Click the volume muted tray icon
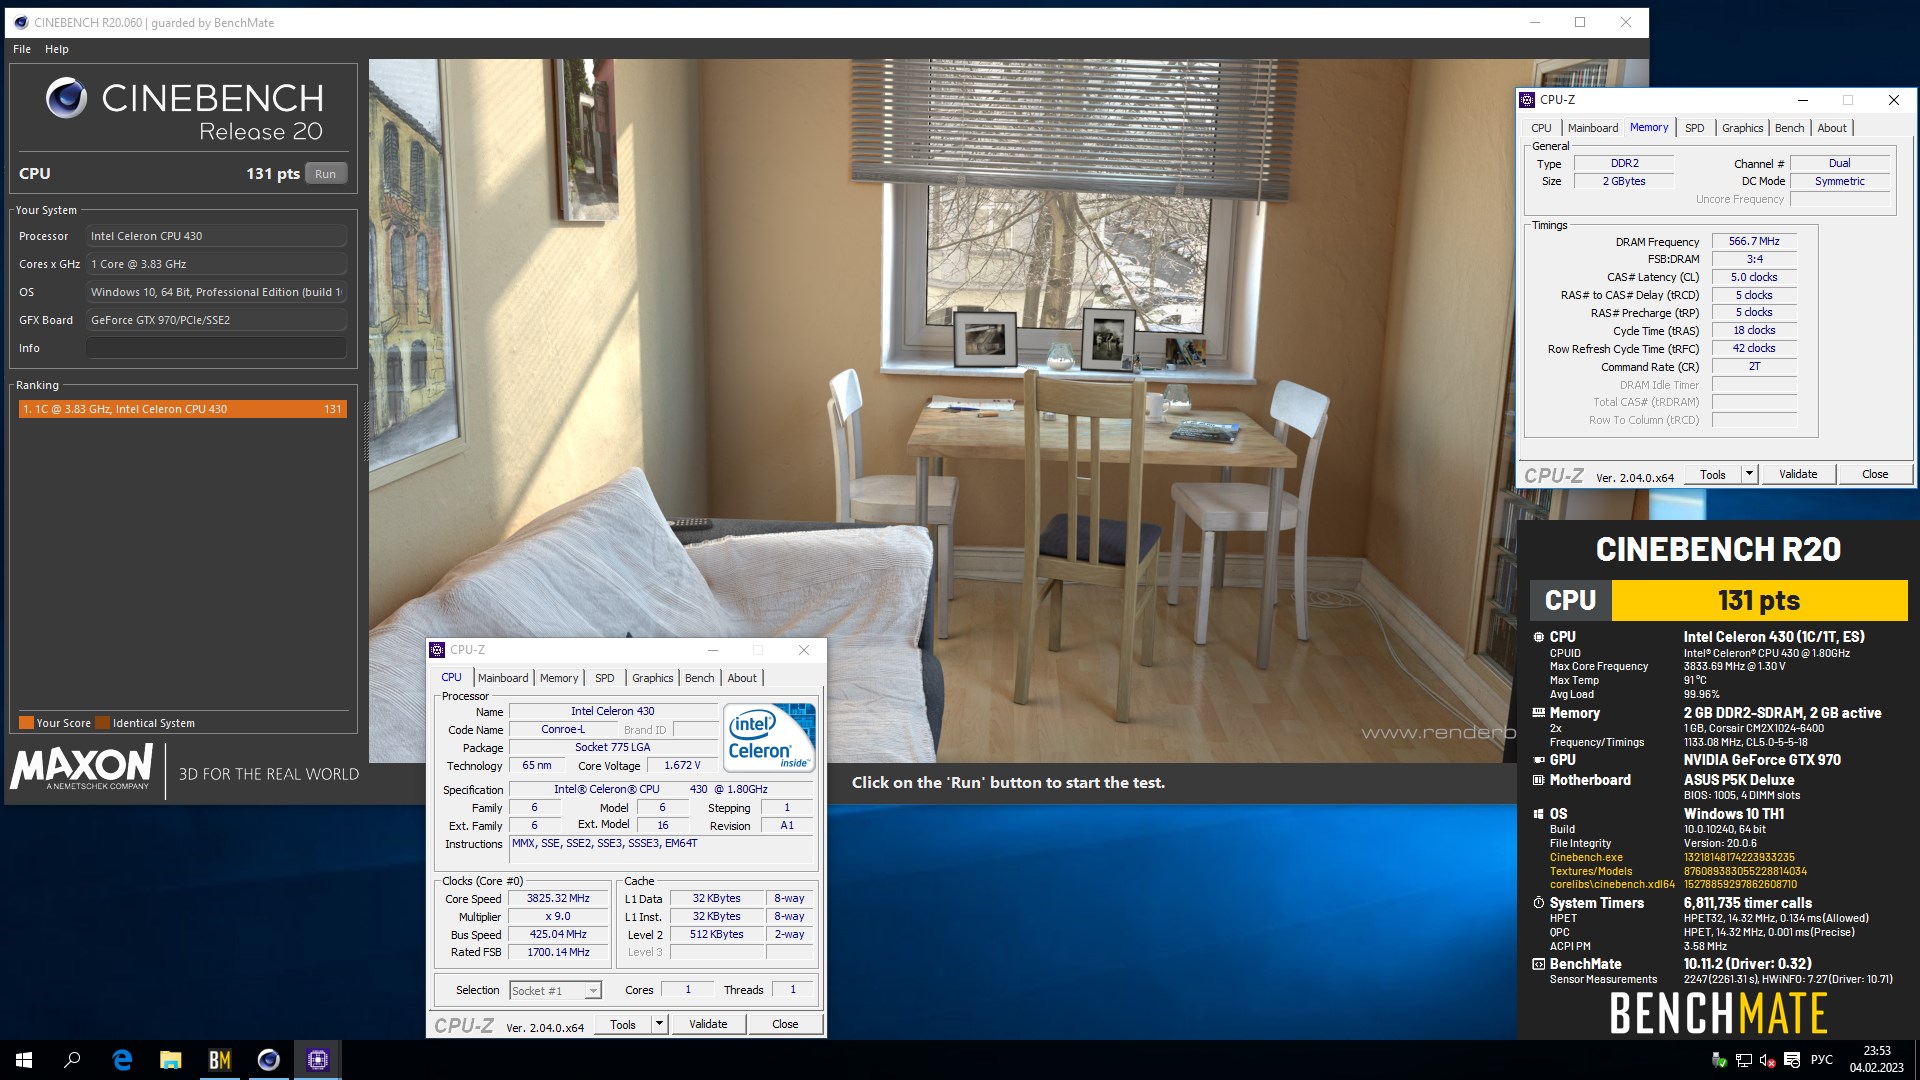This screenshot has width=1920, height=1080. [x=1767, y=1060]
